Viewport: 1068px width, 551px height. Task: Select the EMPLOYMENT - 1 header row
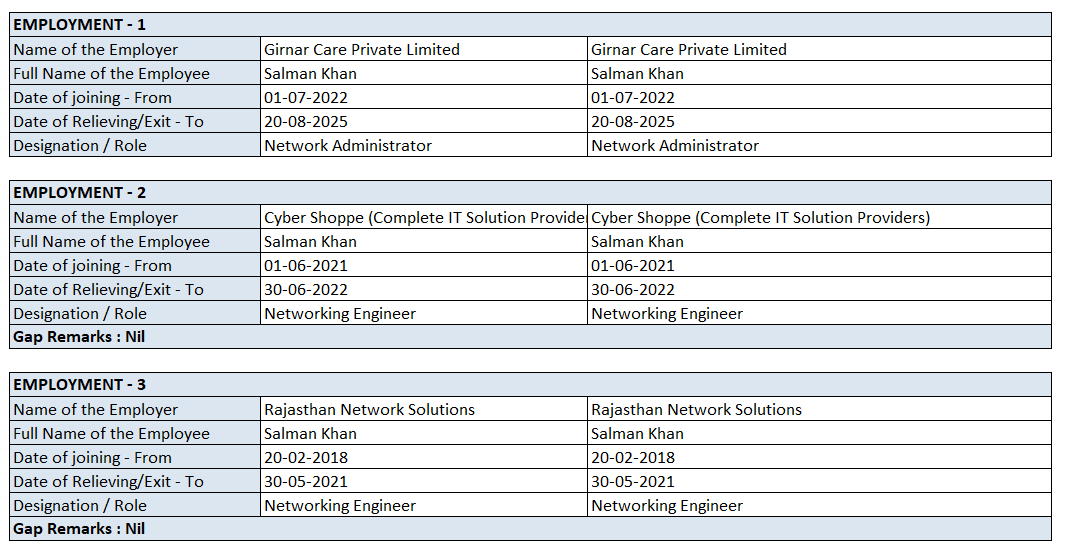79,25
